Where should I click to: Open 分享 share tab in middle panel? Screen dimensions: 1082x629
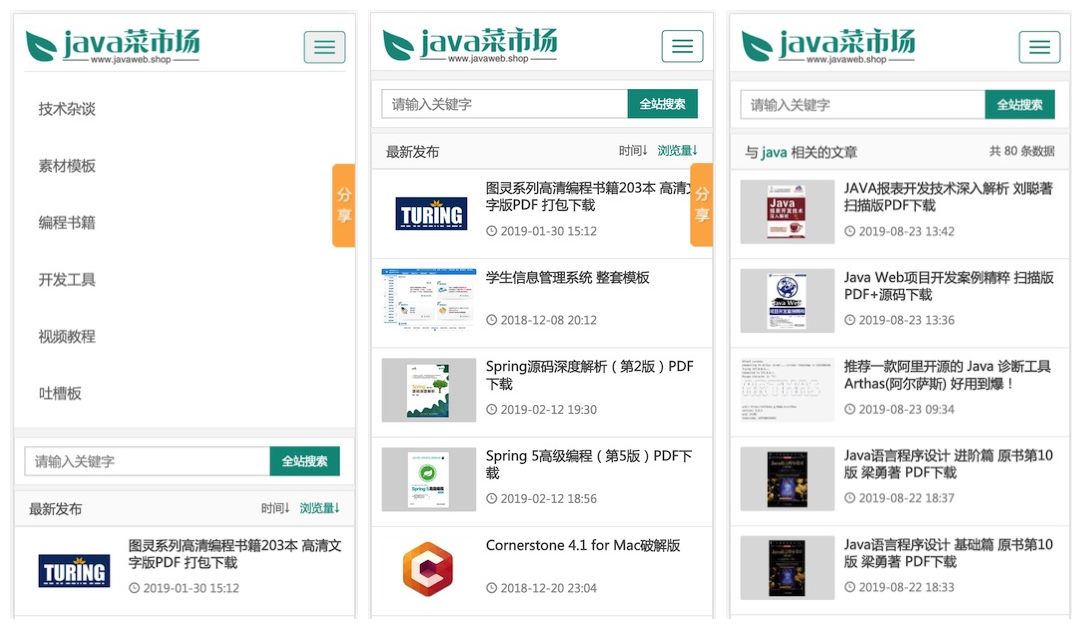pyautogui.click(x=701, y=205)
